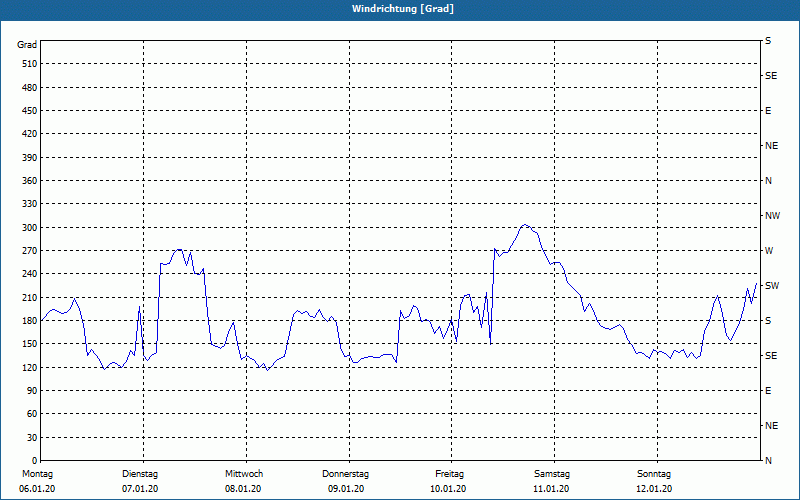Select the y-axis value 240
The height and width of the screenshot is (500, 800).
click(29, 274)
